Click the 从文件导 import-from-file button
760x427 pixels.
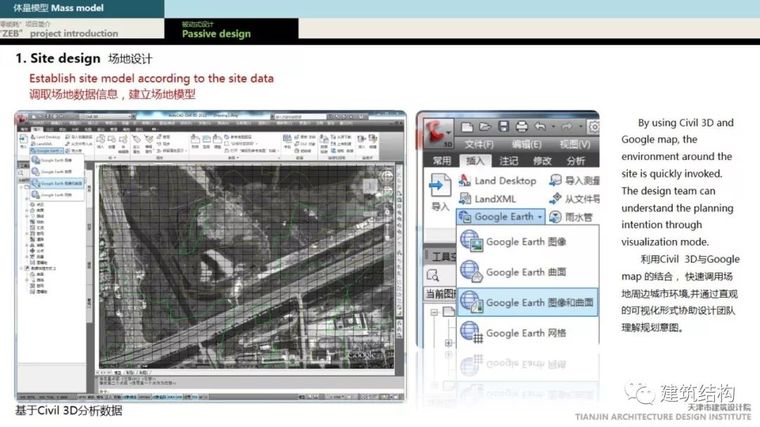pos(574,199)
